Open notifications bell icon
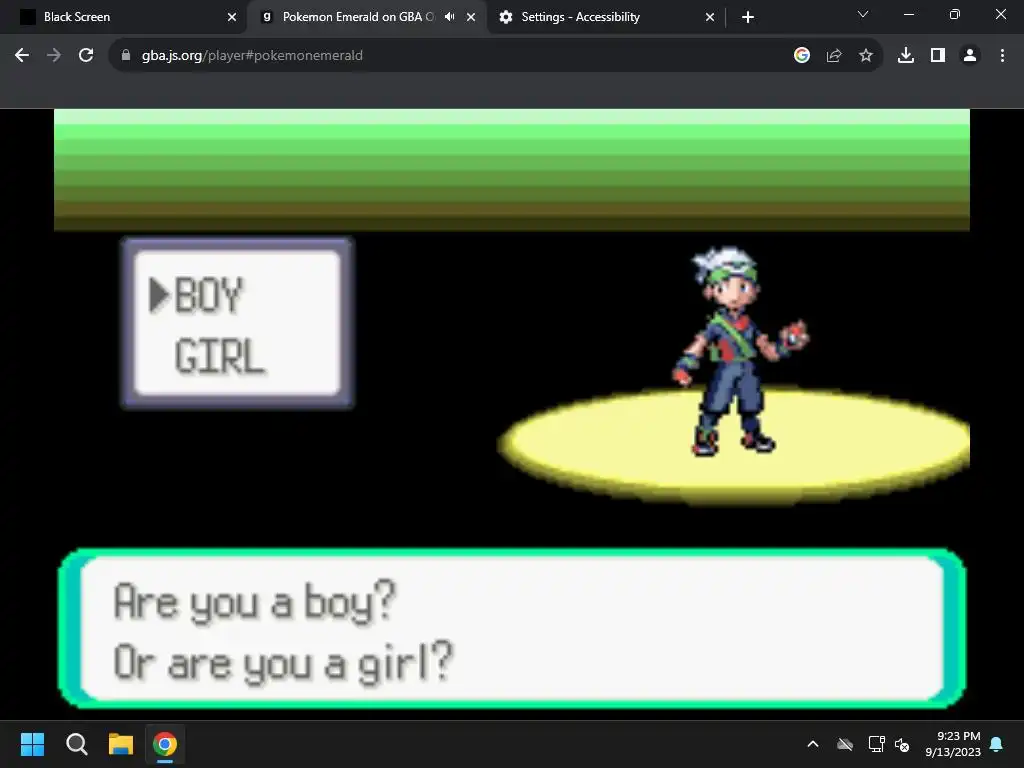The width and height of the screenshot is (1024, 768). pos(997,744)
